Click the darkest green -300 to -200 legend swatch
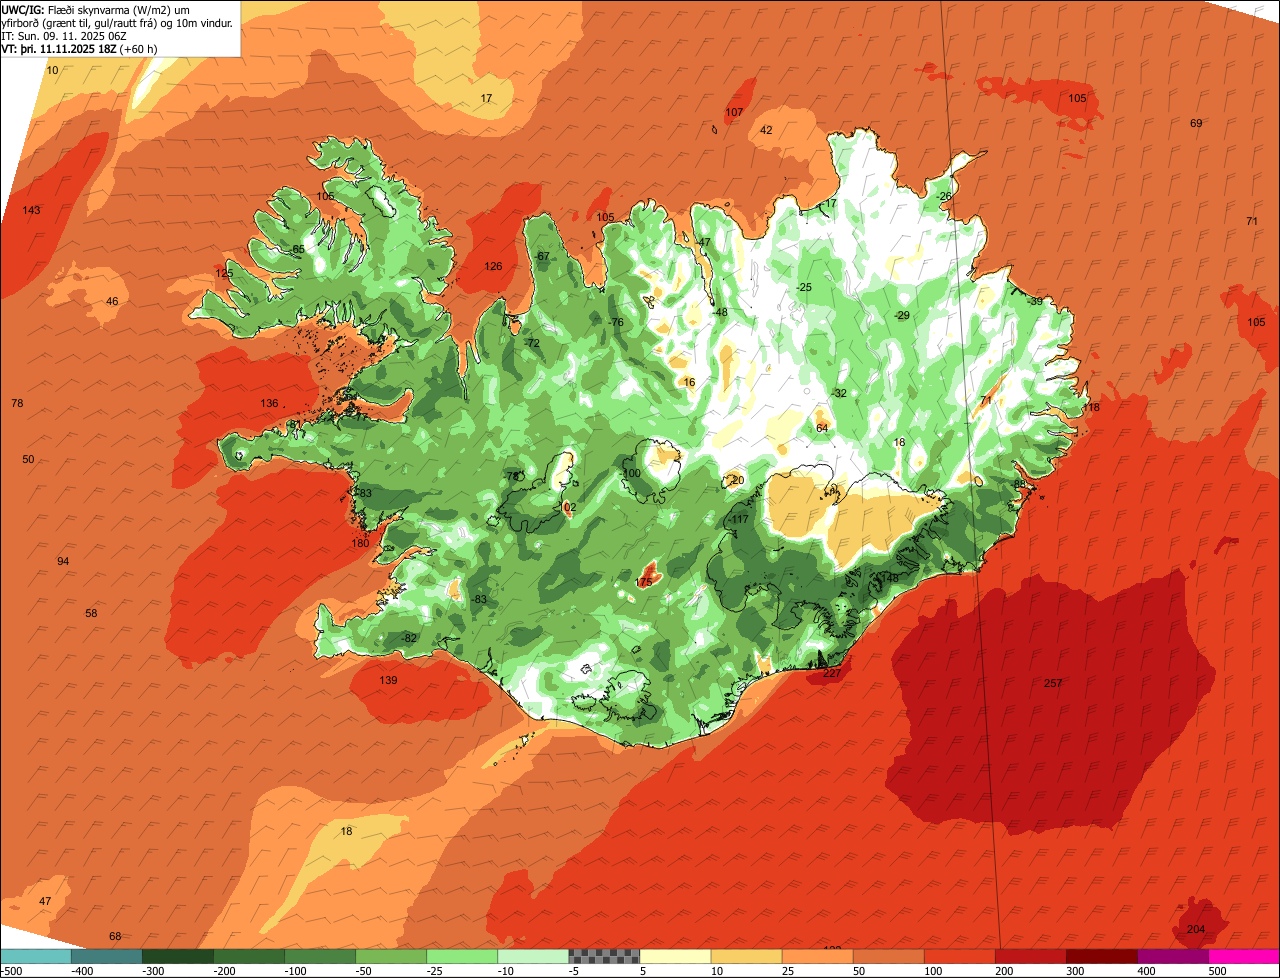 tap(177, 956)
